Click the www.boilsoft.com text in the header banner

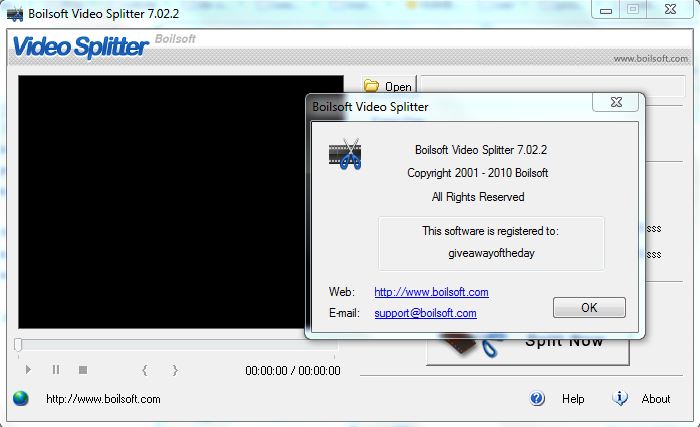pyautogui.click(x=650, y=59)
